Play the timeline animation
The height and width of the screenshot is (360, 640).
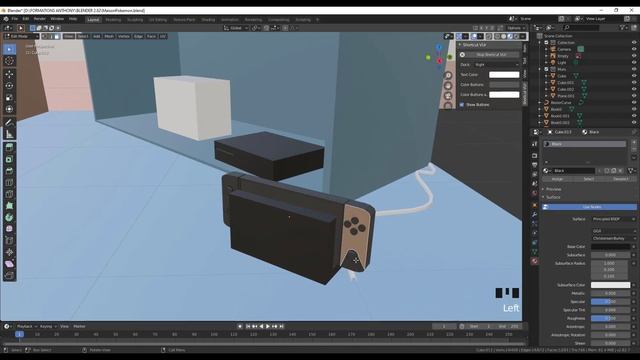268,327
